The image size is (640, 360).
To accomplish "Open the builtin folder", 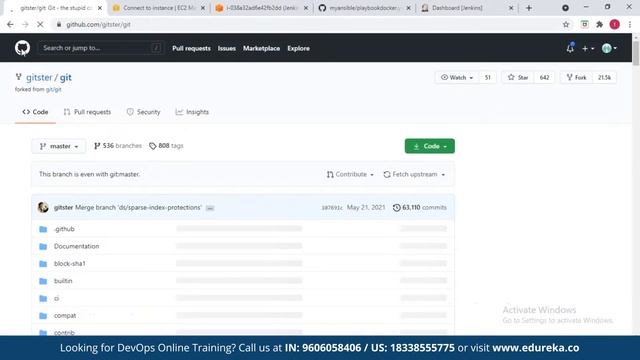I will (63, 281).
